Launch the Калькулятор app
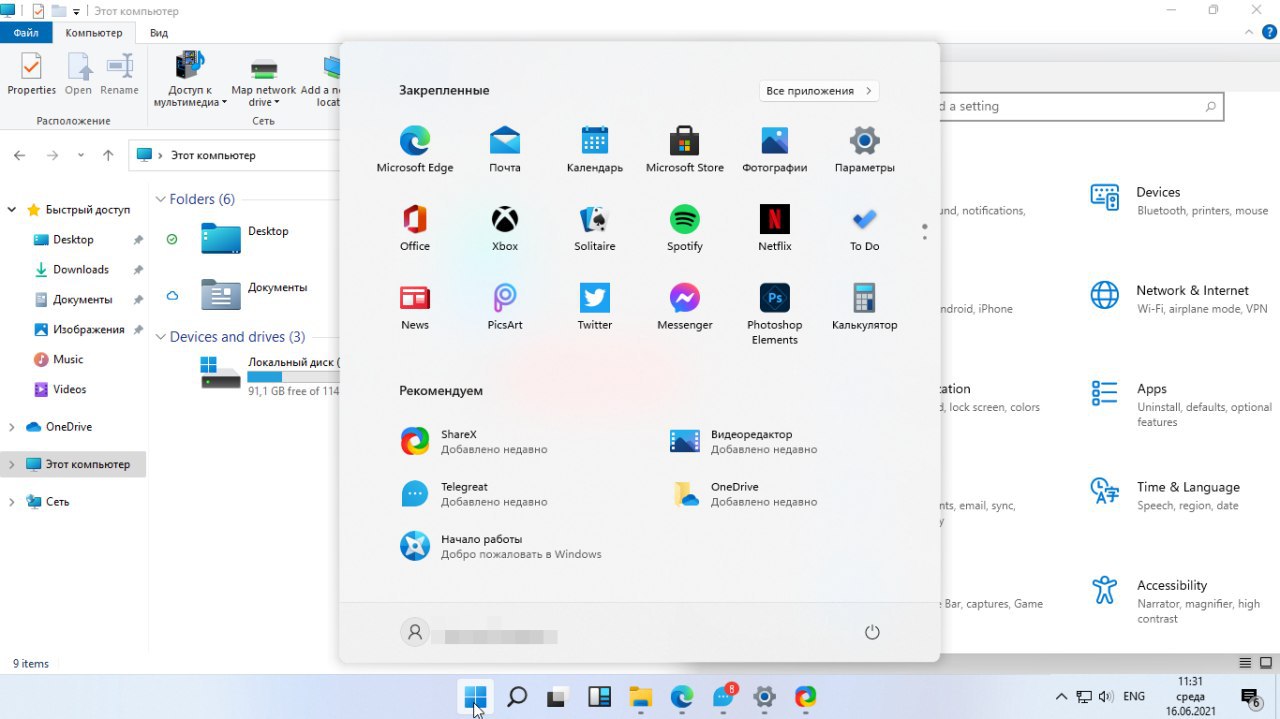The width and height of the screenshot is (1280, 719). (x=865, y=307)
